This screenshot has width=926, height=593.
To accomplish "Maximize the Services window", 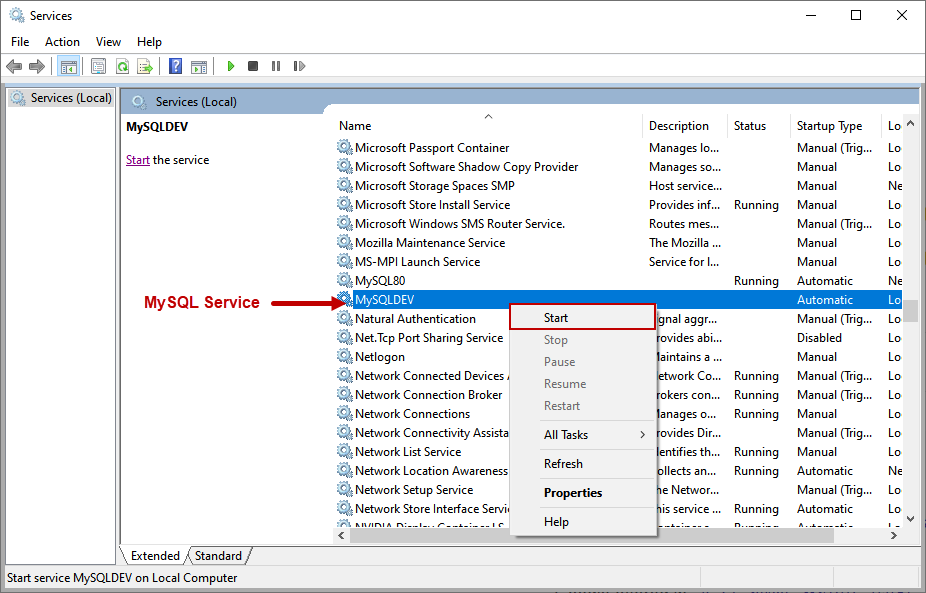I will (x=856, y=15).
